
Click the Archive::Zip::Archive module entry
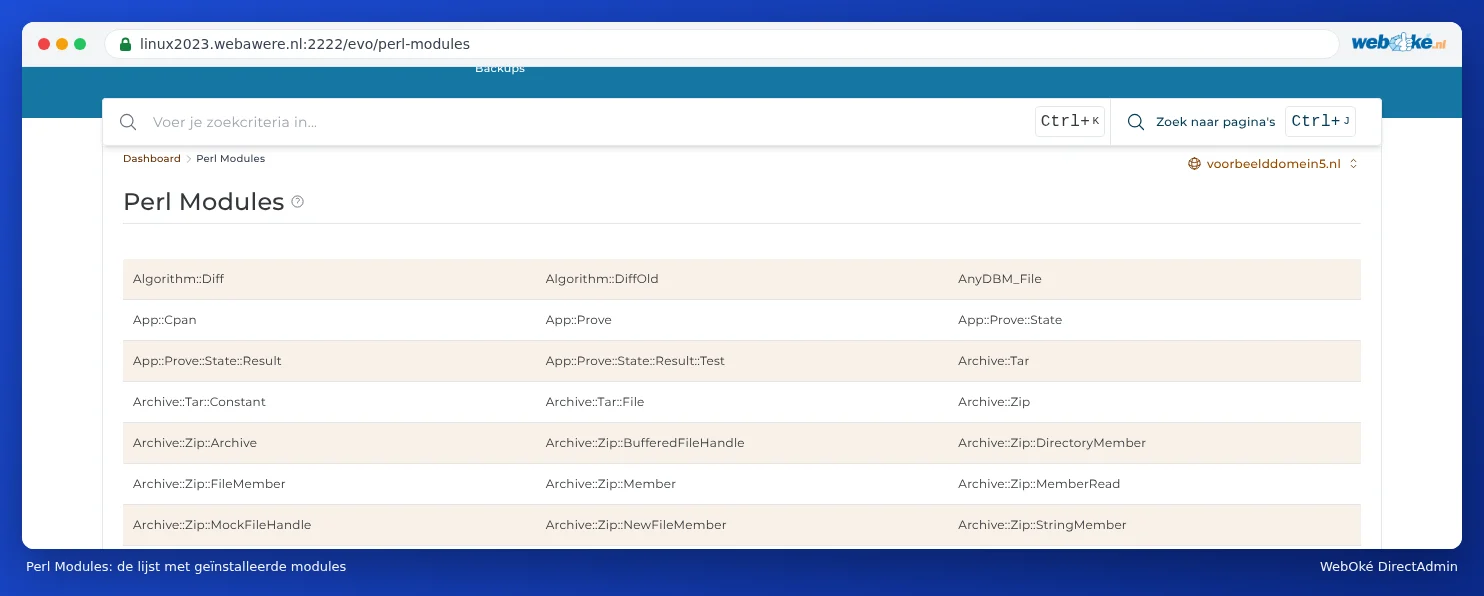pyautogui.click(x=195, y=443)
